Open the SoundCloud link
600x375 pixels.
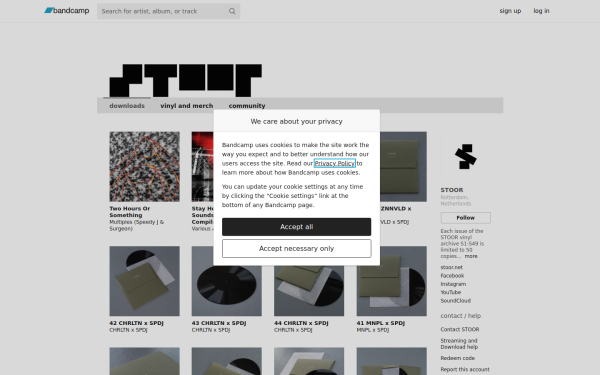455,301
